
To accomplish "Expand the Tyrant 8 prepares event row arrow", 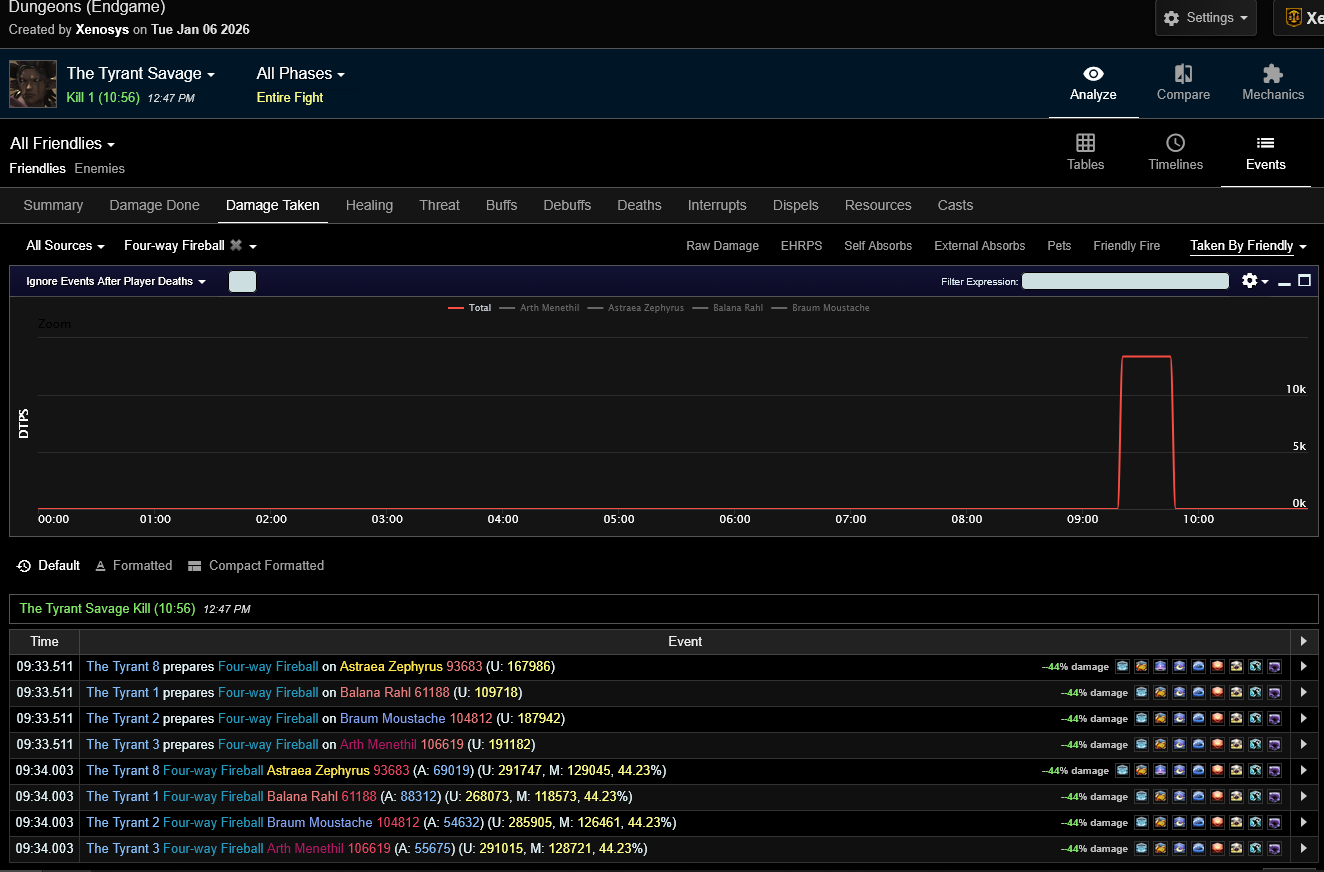I will point(1303,667).
